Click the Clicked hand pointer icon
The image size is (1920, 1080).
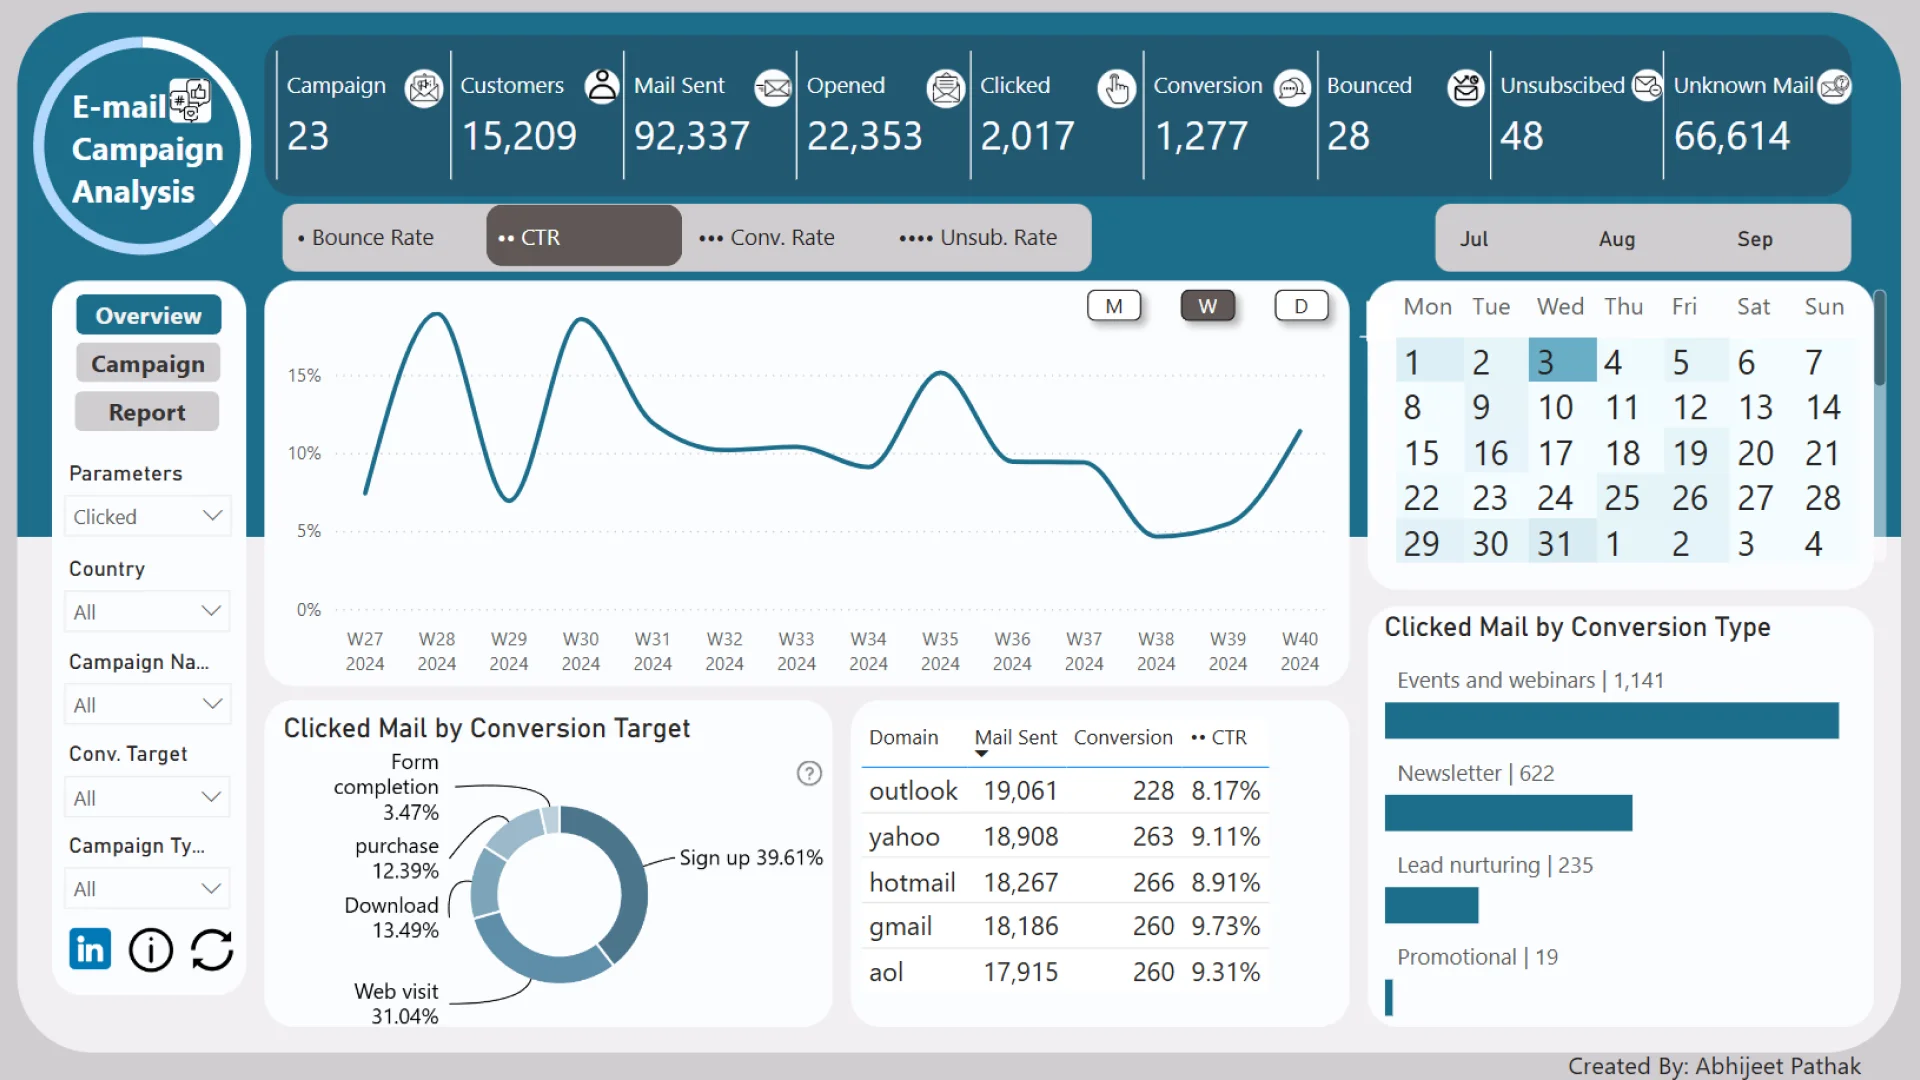(1116, 89)
